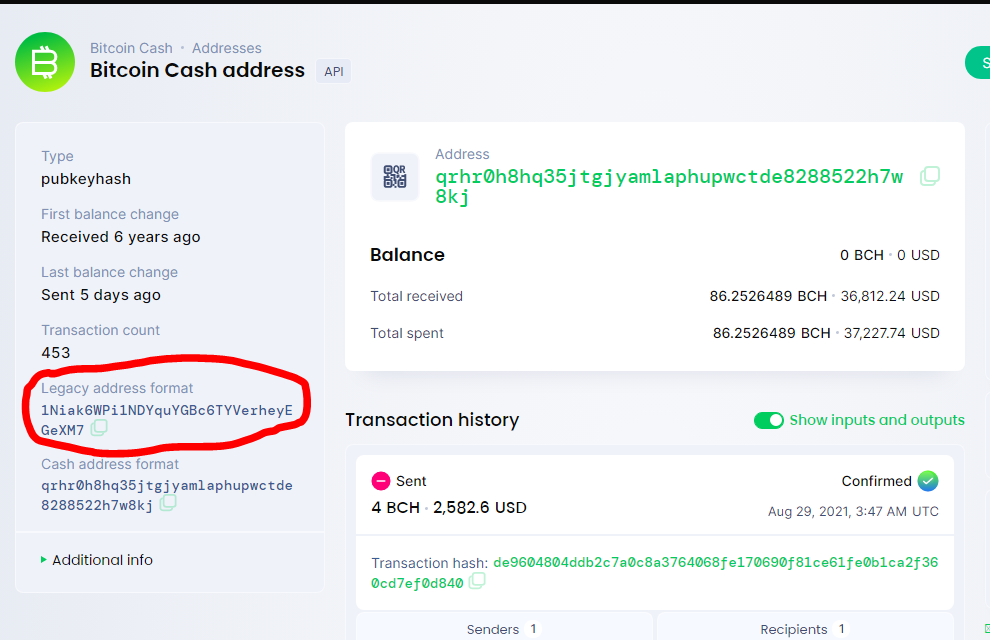The width and height of the screenshot is (990, 640).
Task: Click the green Bitcoin Cash logo
Action: 45,62
